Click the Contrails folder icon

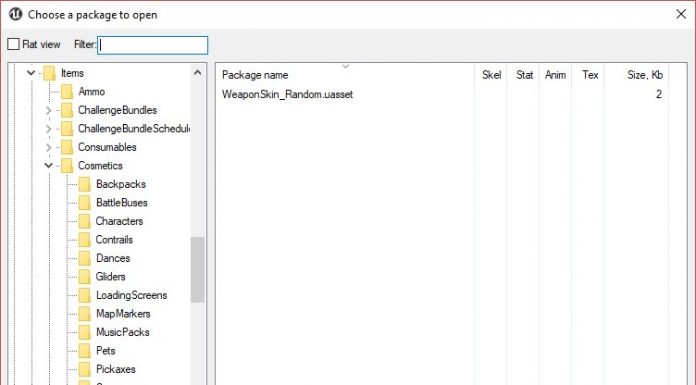(85, 240)
